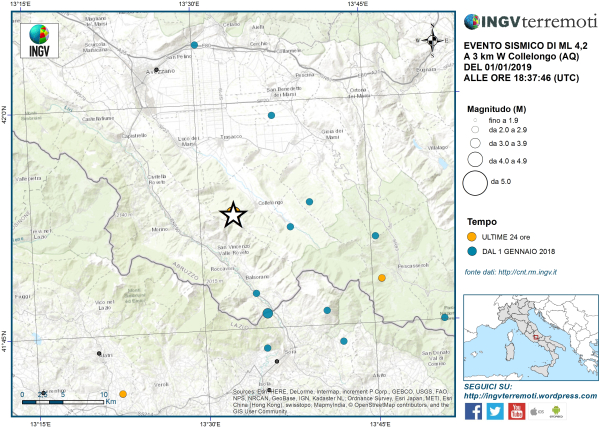Click the Italy inset locator map
The height and width of the screenshot is (427, 604).
coord(531,338)
